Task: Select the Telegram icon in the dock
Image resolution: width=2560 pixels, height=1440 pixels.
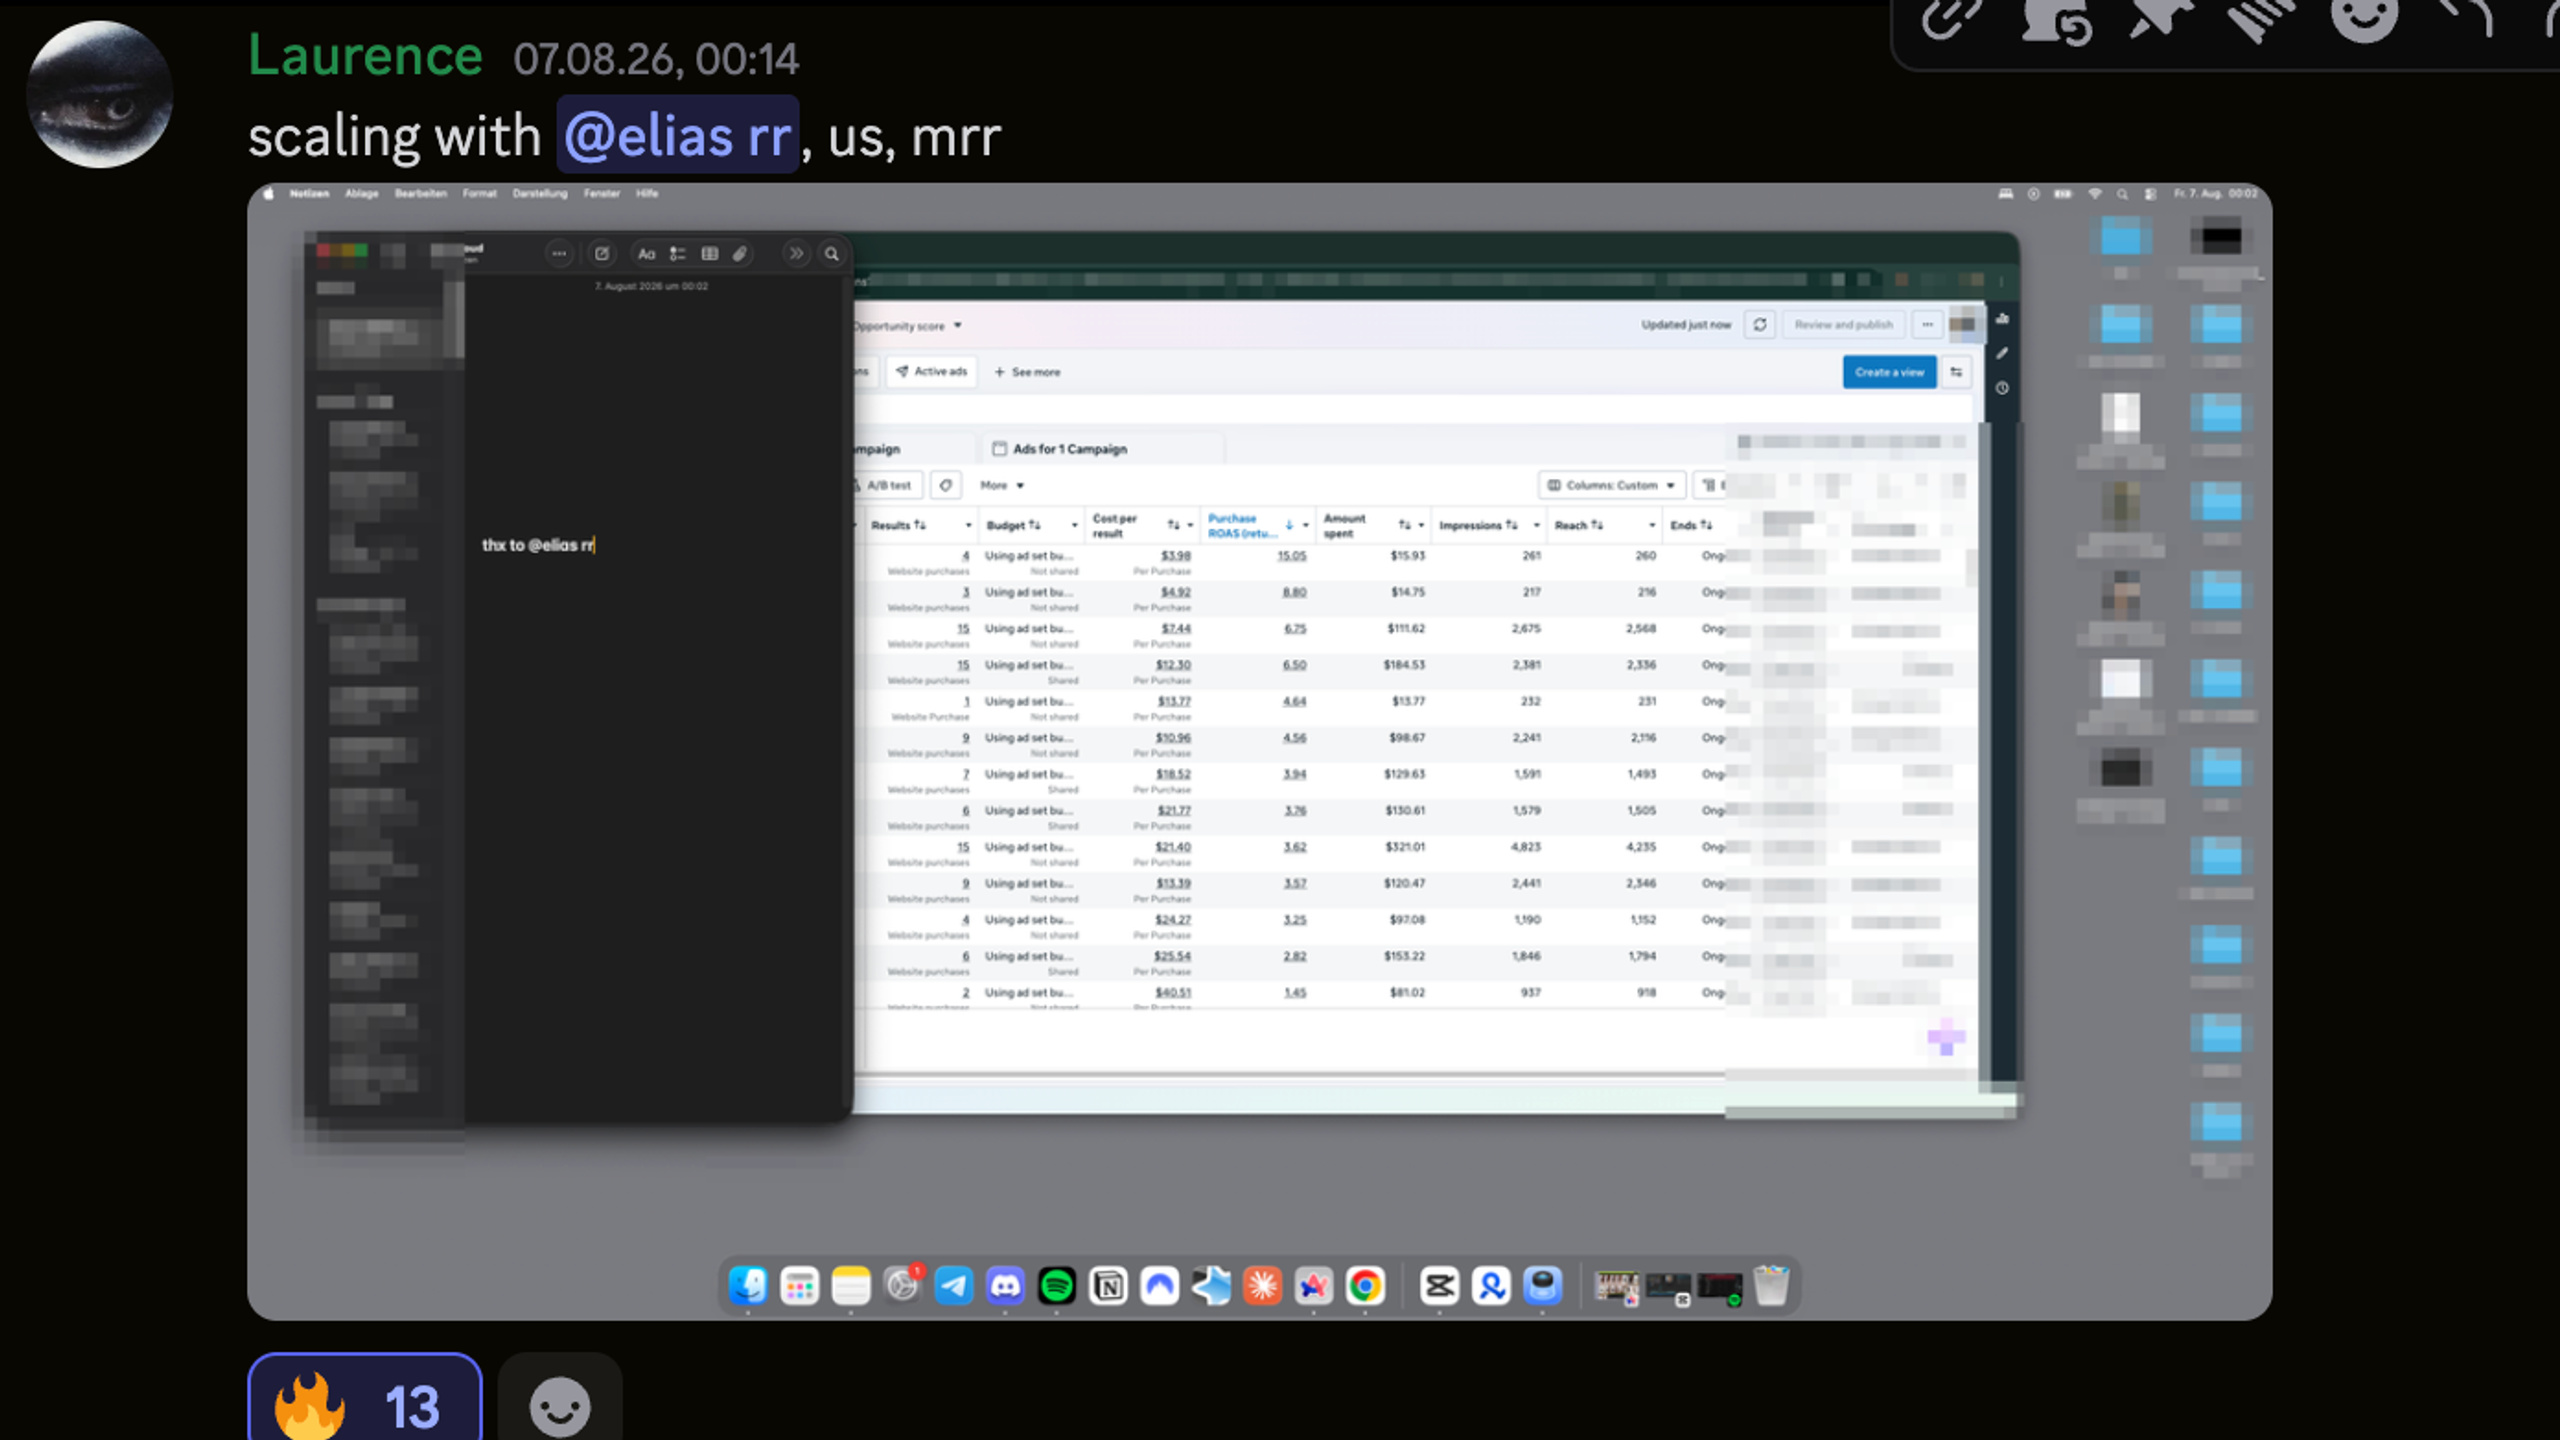Action: [x=953, y=1286]
